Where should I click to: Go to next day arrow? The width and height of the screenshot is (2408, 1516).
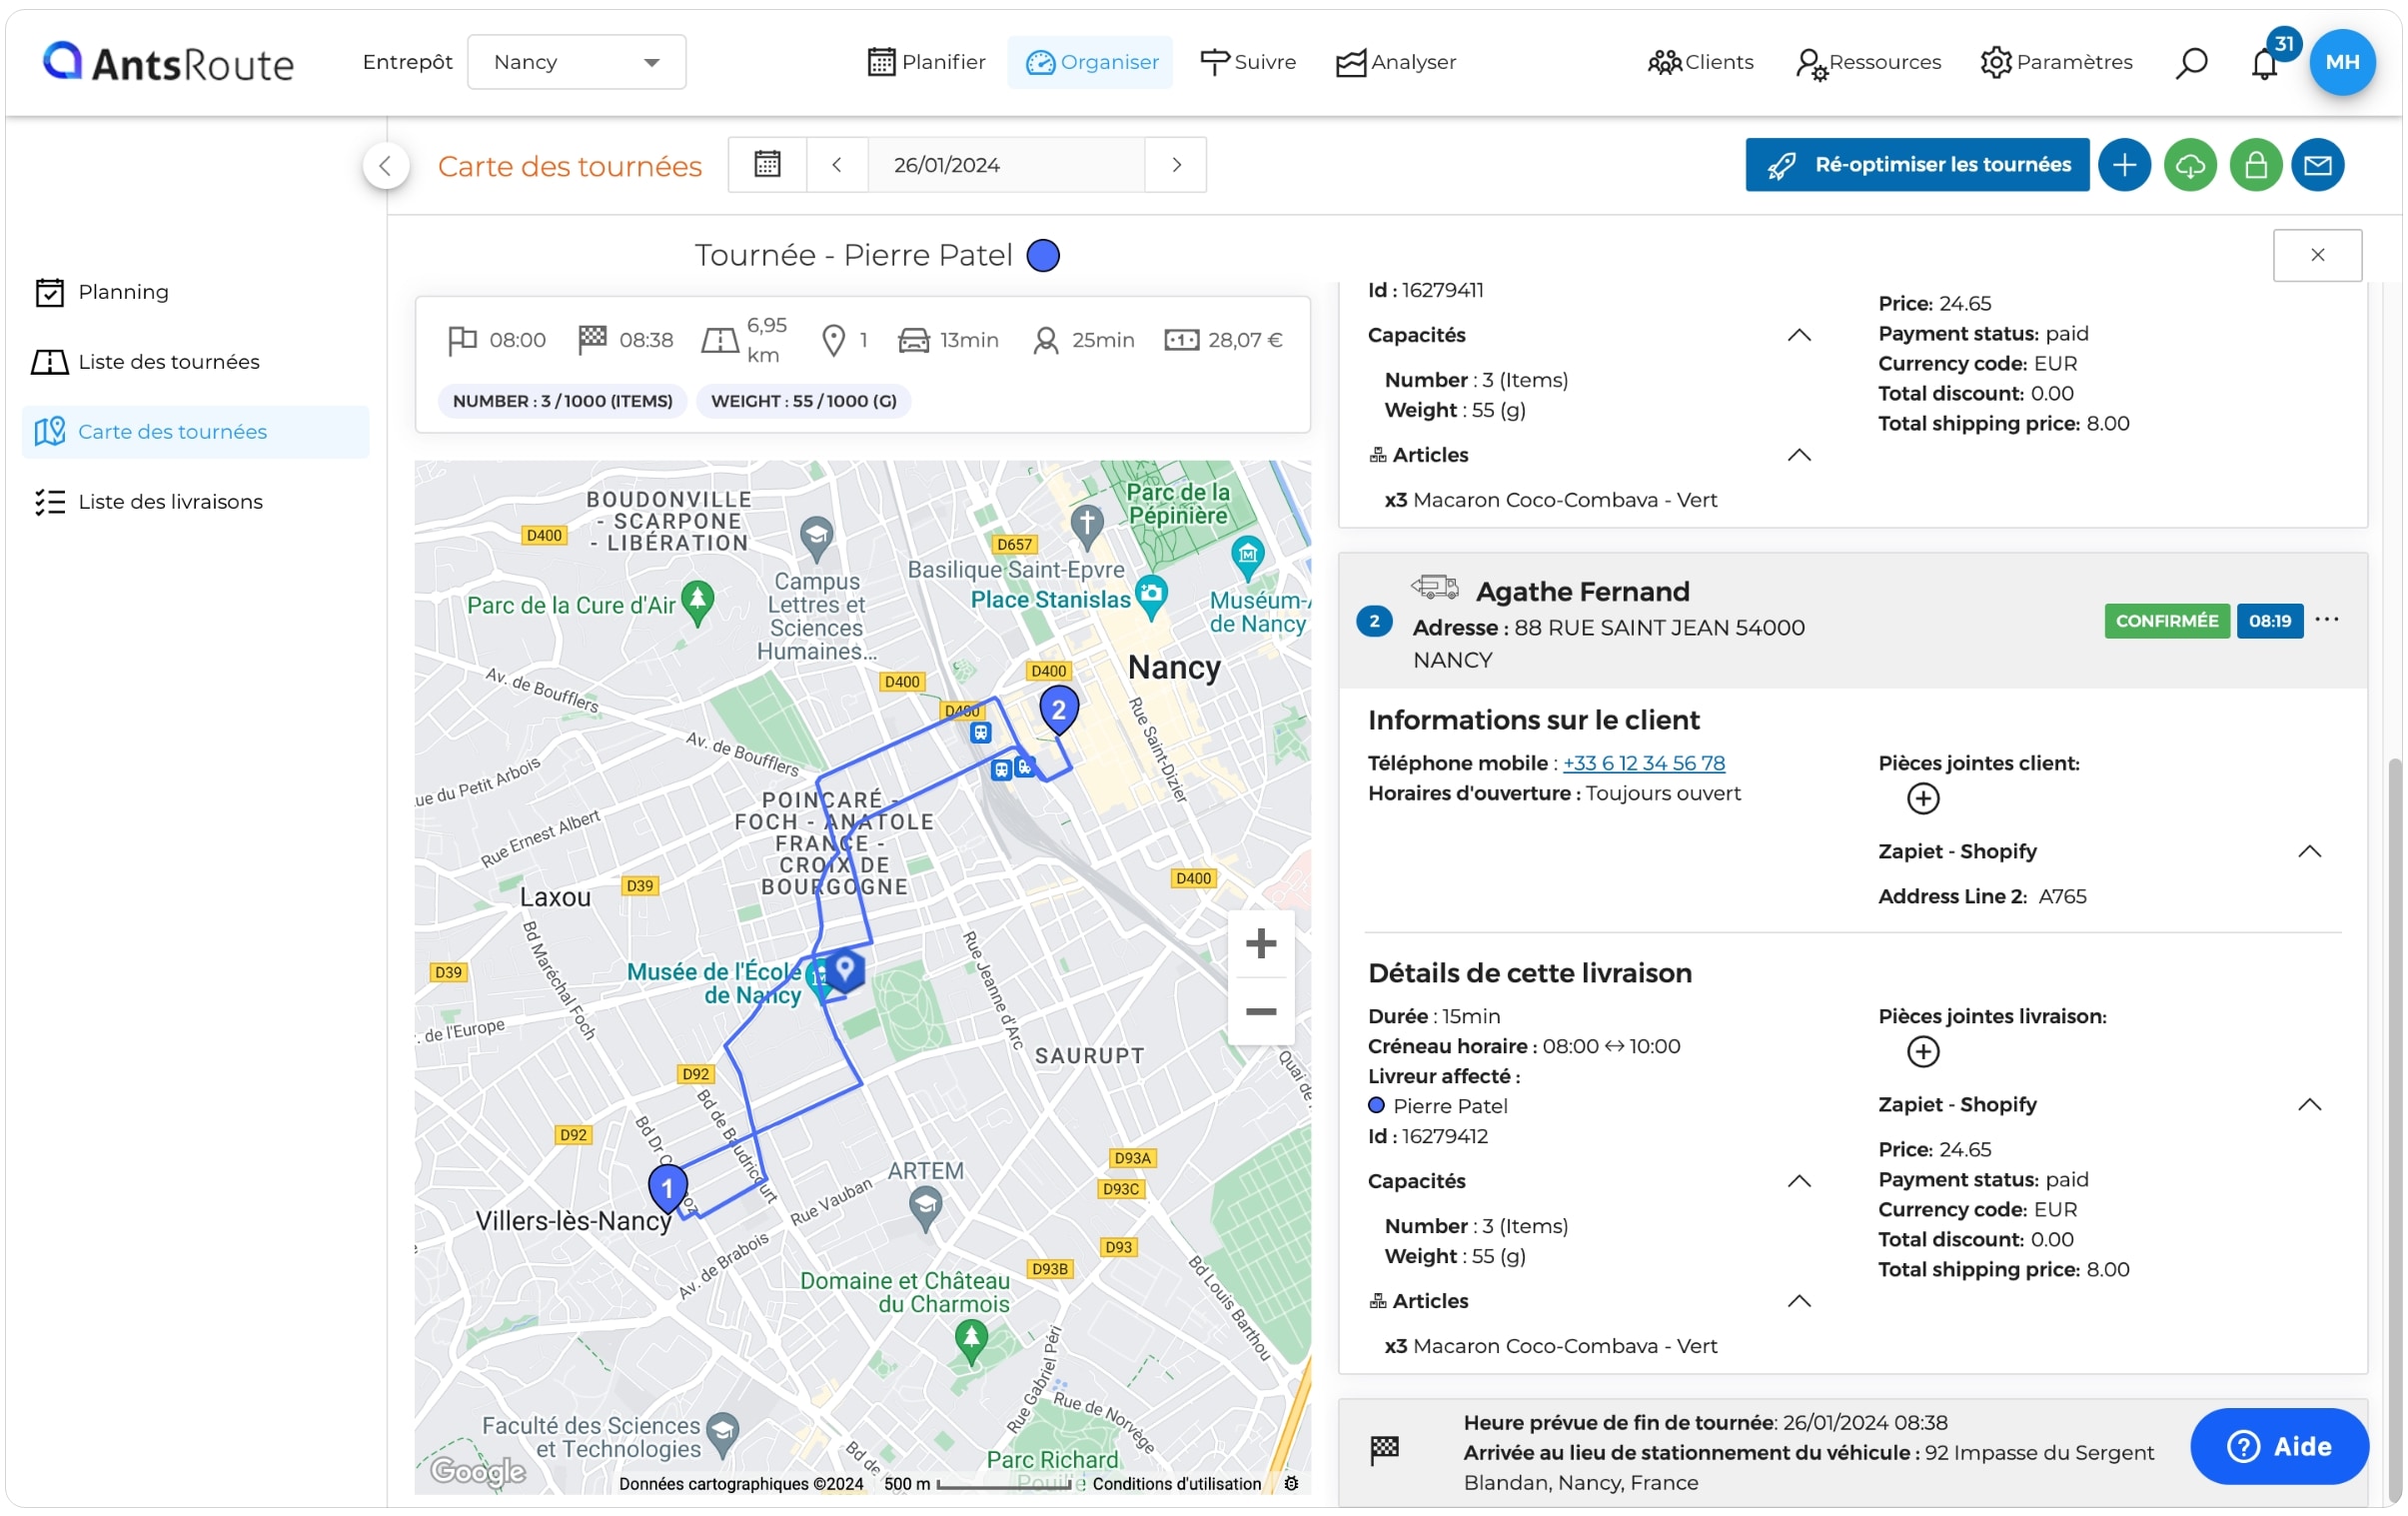click(x=1176, y=165)
